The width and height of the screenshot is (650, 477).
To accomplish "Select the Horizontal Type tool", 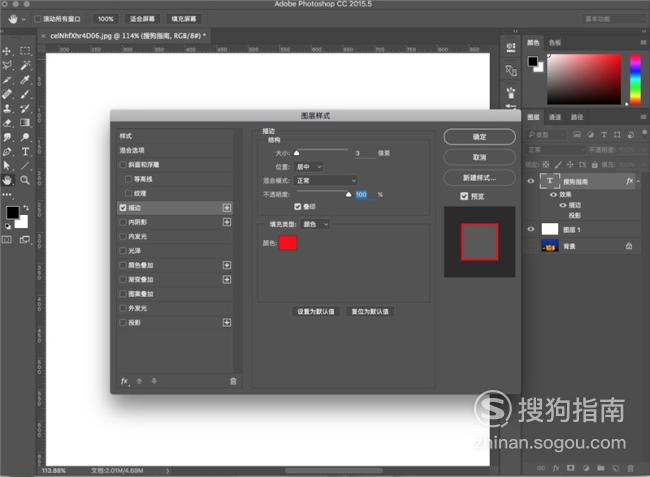I will click(x=25, y=152).
